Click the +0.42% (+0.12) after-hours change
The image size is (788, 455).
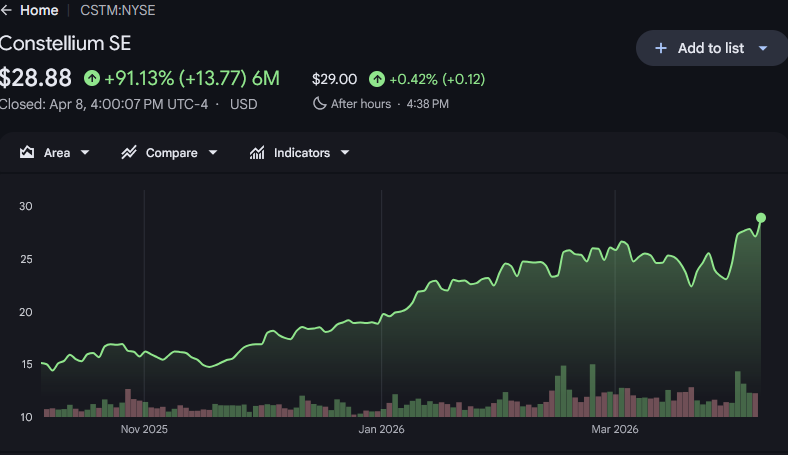click(x=437, y=79)
